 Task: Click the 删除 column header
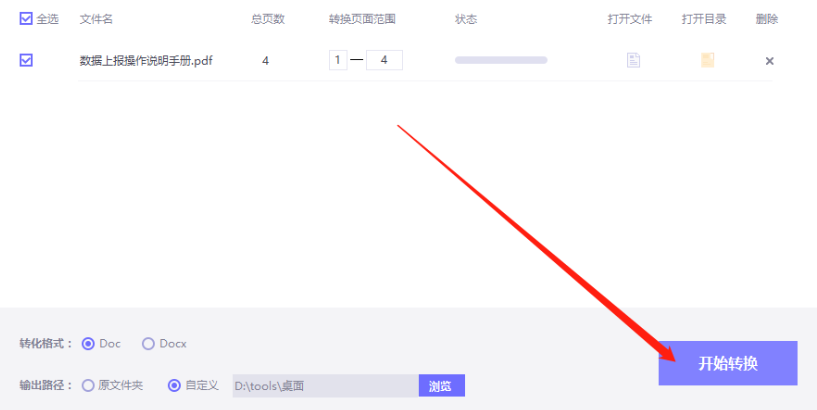[x=766, y=19]
